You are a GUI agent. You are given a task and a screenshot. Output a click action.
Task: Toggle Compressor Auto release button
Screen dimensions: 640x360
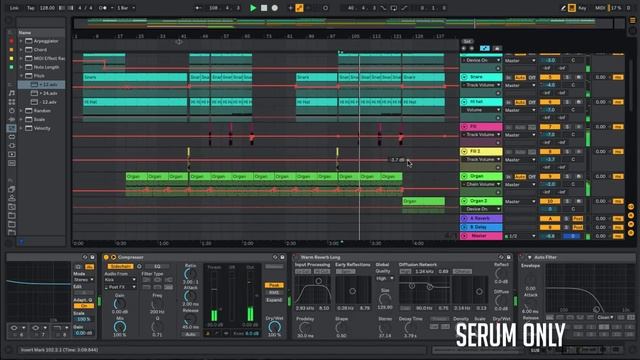click(190, 334)
